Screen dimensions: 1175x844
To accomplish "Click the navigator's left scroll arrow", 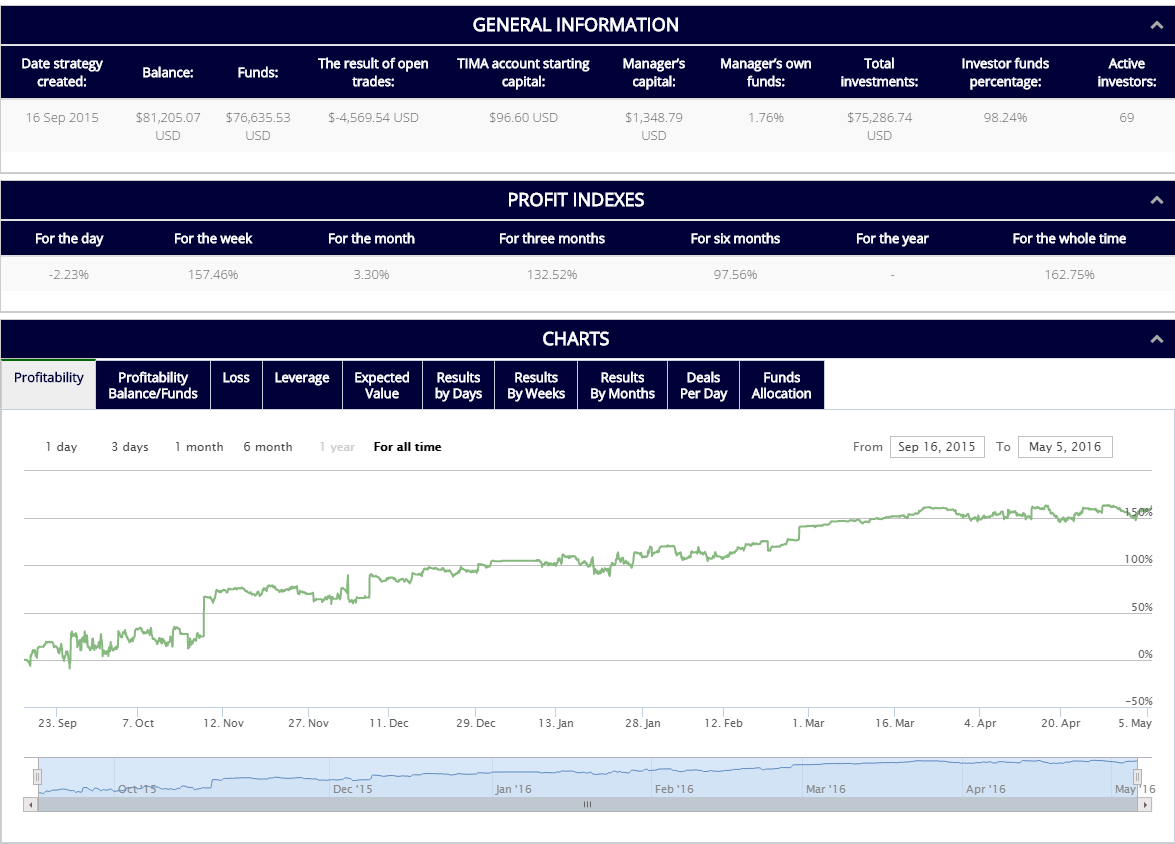I will (x=30, y=804).
